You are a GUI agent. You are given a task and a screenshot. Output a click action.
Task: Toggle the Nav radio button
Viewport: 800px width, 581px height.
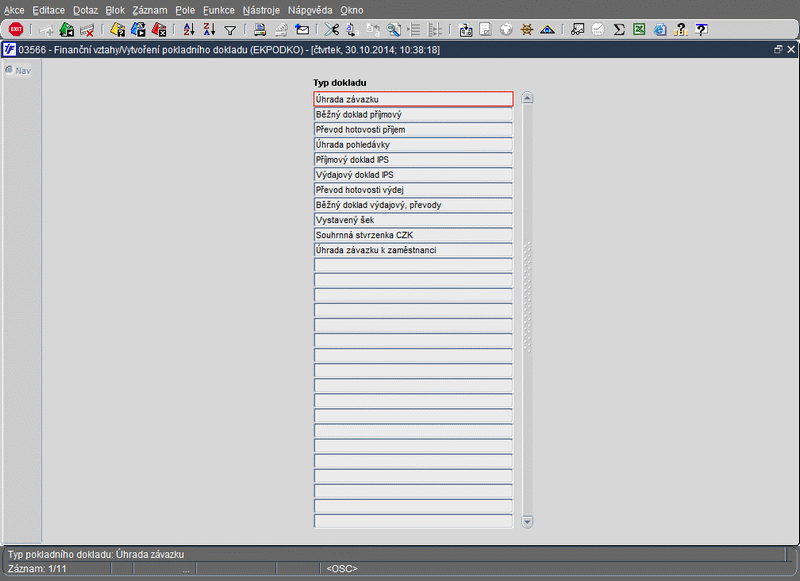pos(9,70)
